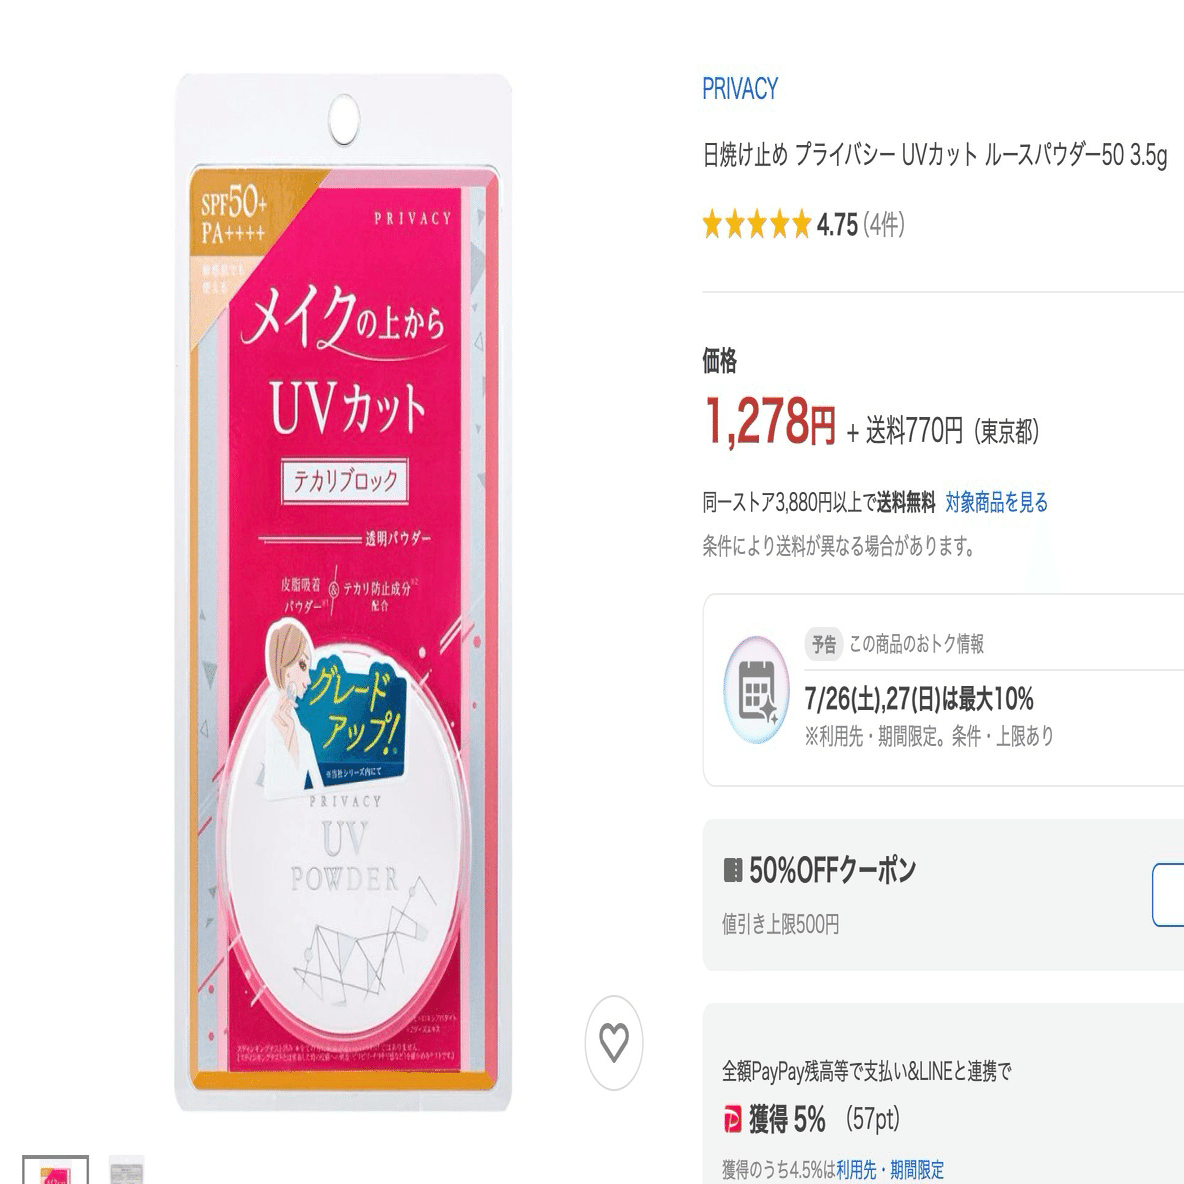The height and width of the screenshot is (1184, 1184).
Task: Select the second product thumbnail
Action: coord(126,1170)
